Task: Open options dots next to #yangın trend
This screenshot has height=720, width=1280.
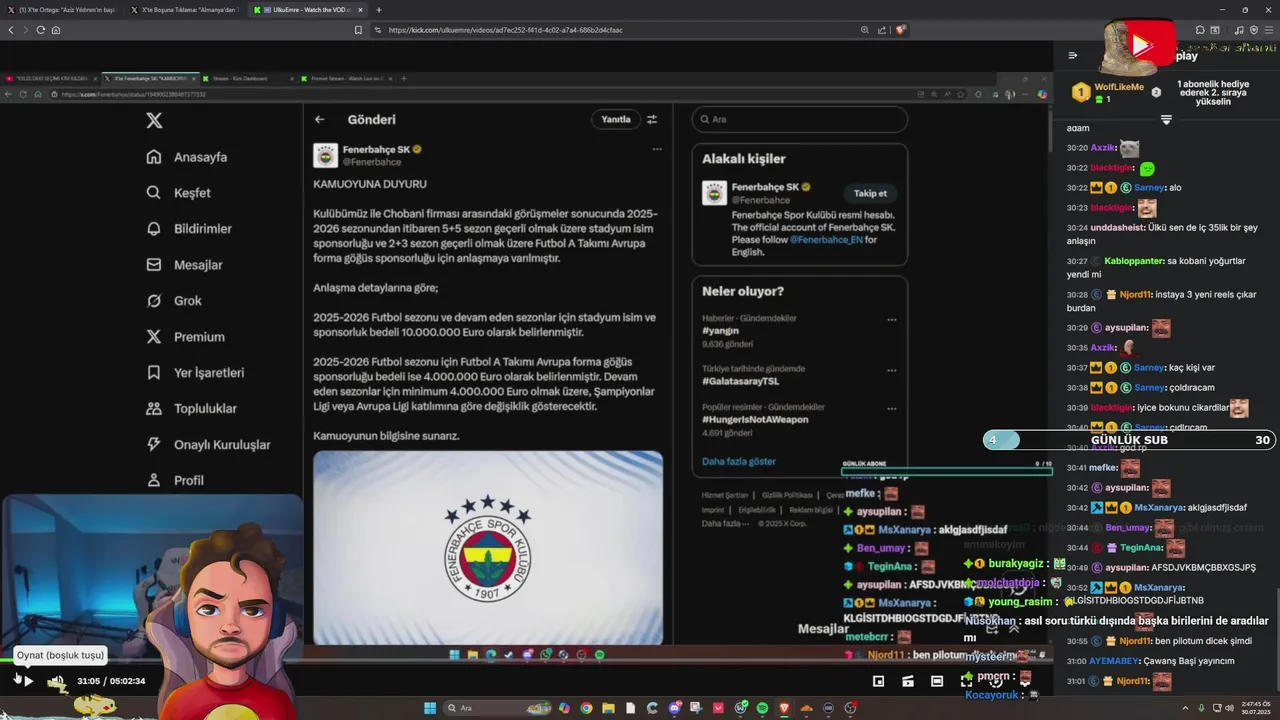Action: 891,320
